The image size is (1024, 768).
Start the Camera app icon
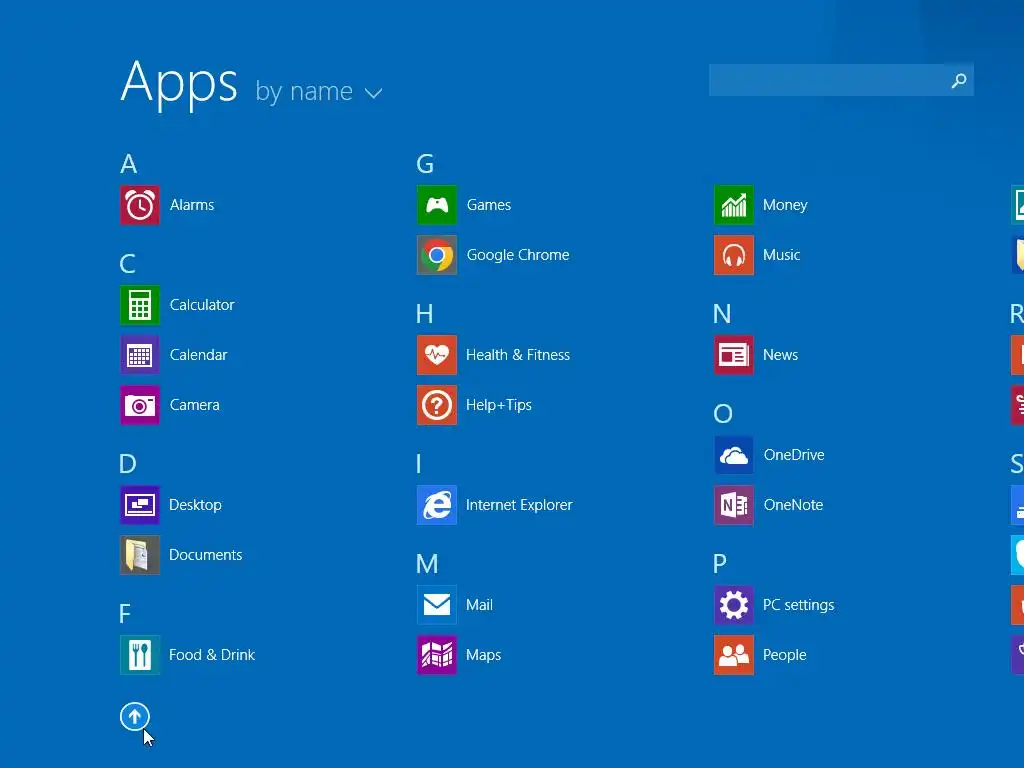(x=140, y=405)
